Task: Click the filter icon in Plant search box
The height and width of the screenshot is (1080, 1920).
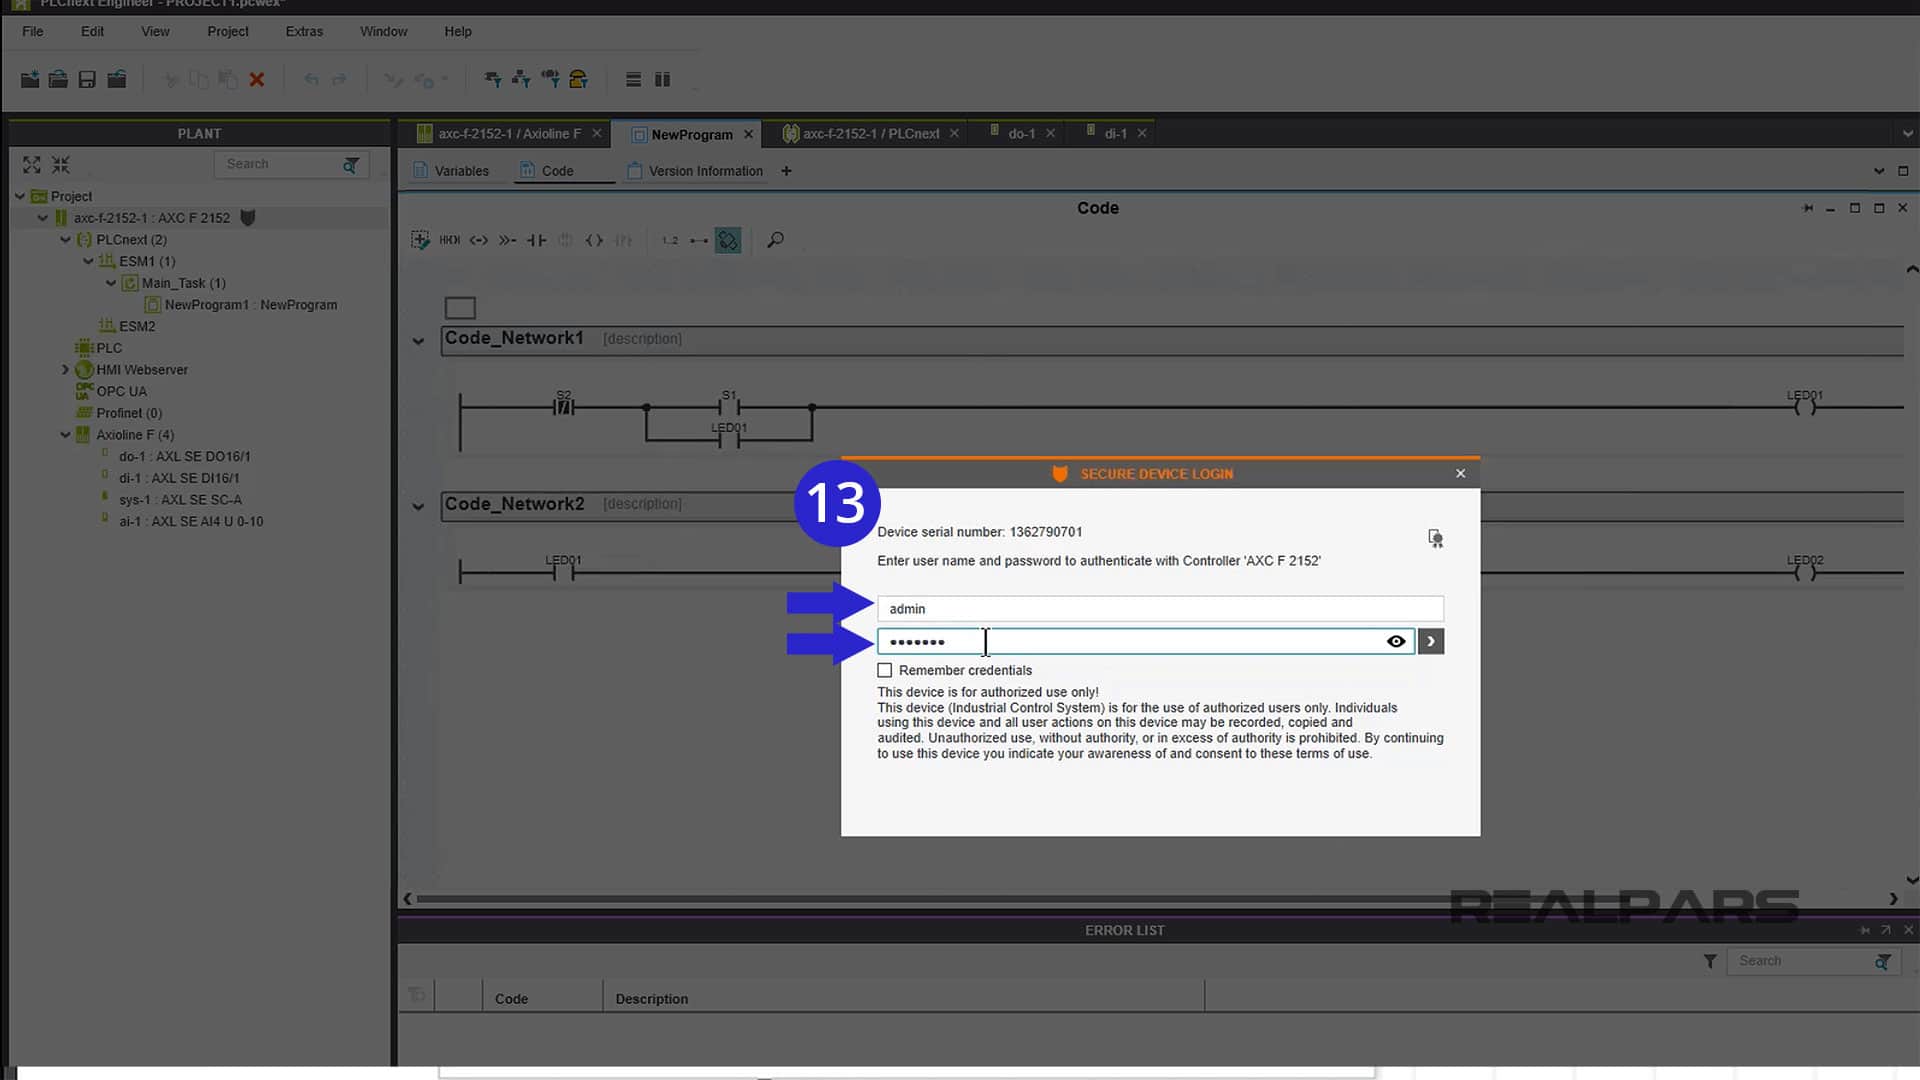Action: click(x=351, y=165)
